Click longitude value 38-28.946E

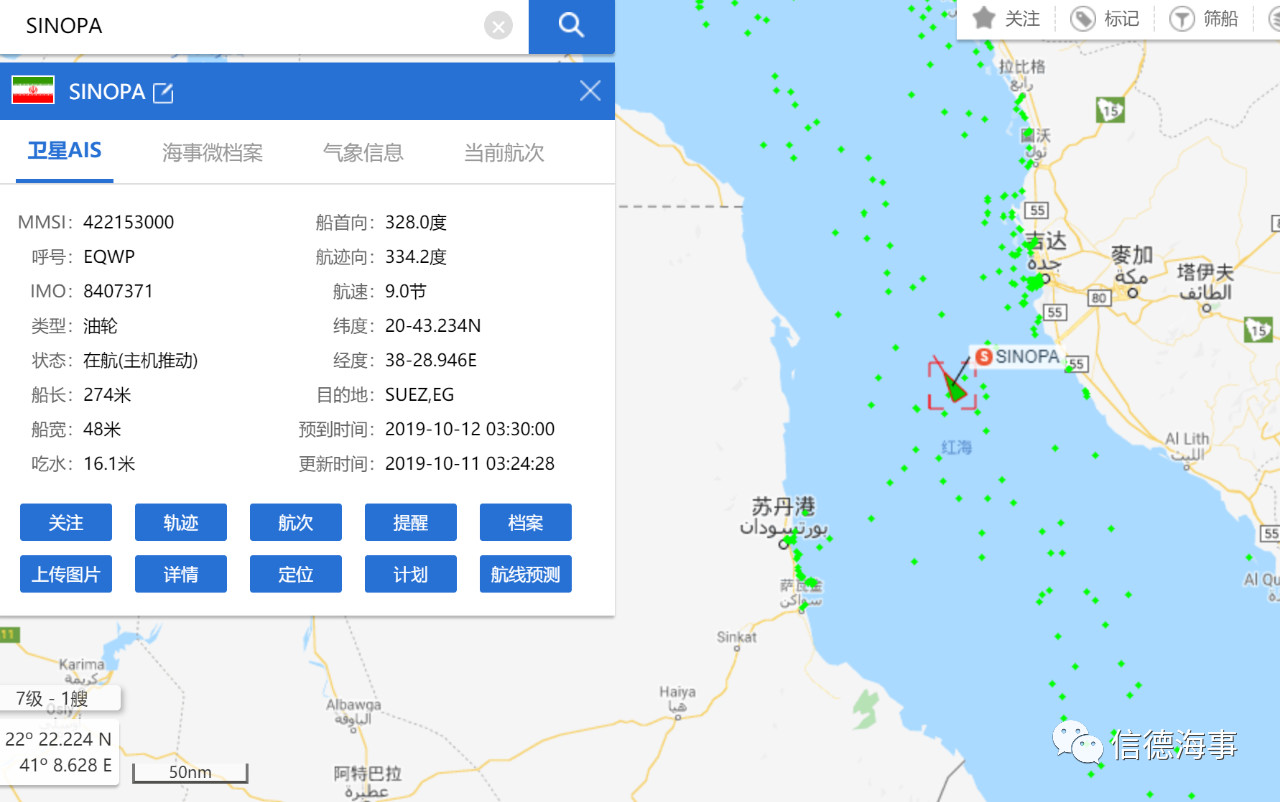(x=431, y=360)
